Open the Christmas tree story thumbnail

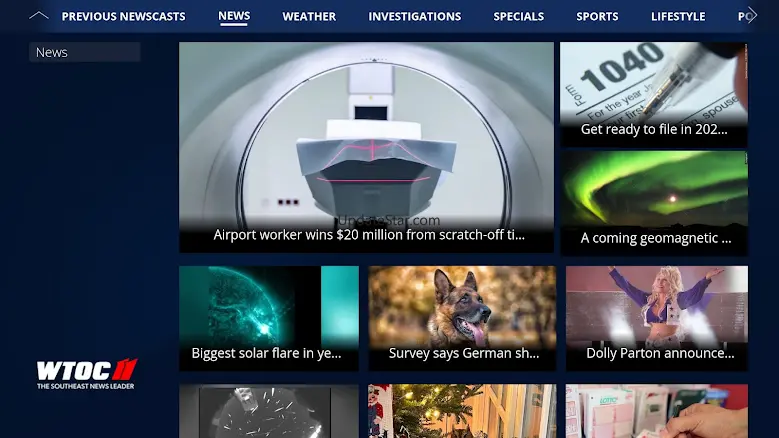click(x=462, y=411)
